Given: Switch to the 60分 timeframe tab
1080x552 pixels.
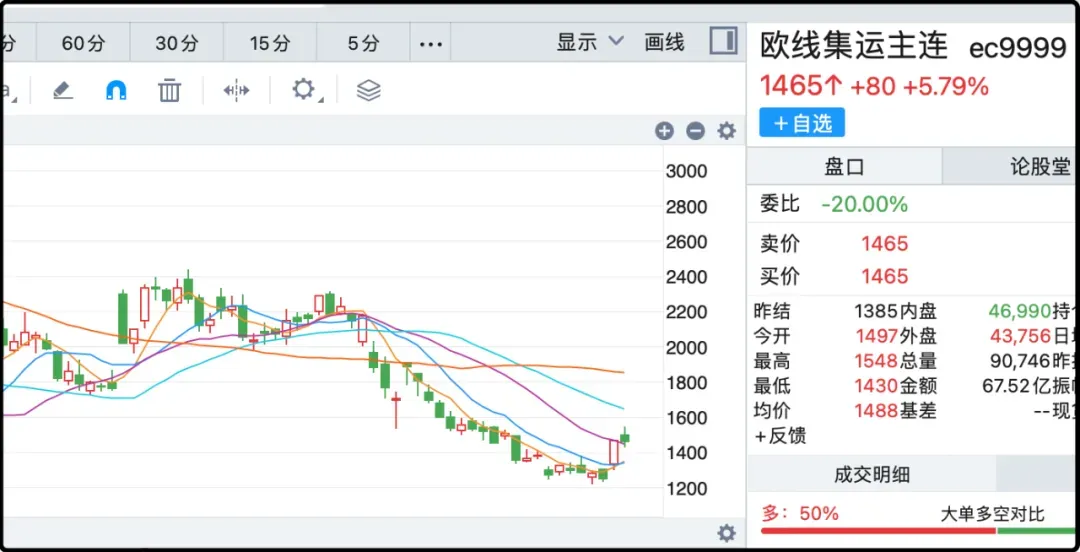Looking at the screenshot, I should pos(83,43).
